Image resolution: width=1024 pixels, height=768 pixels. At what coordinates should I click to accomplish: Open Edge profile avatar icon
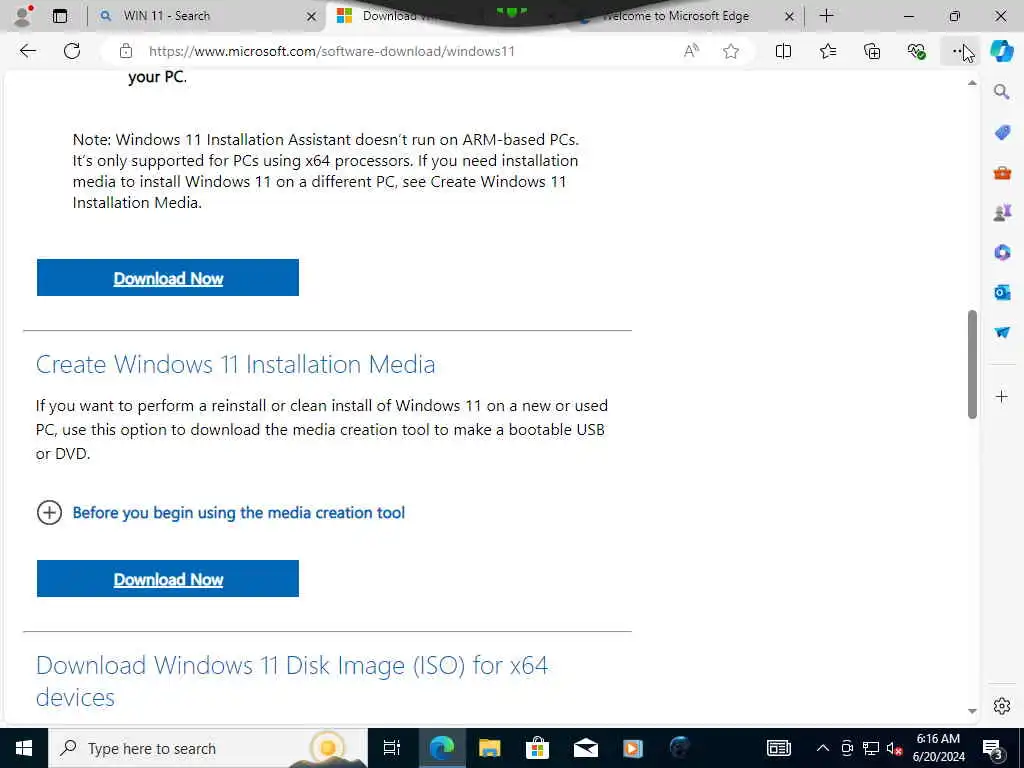23,16
